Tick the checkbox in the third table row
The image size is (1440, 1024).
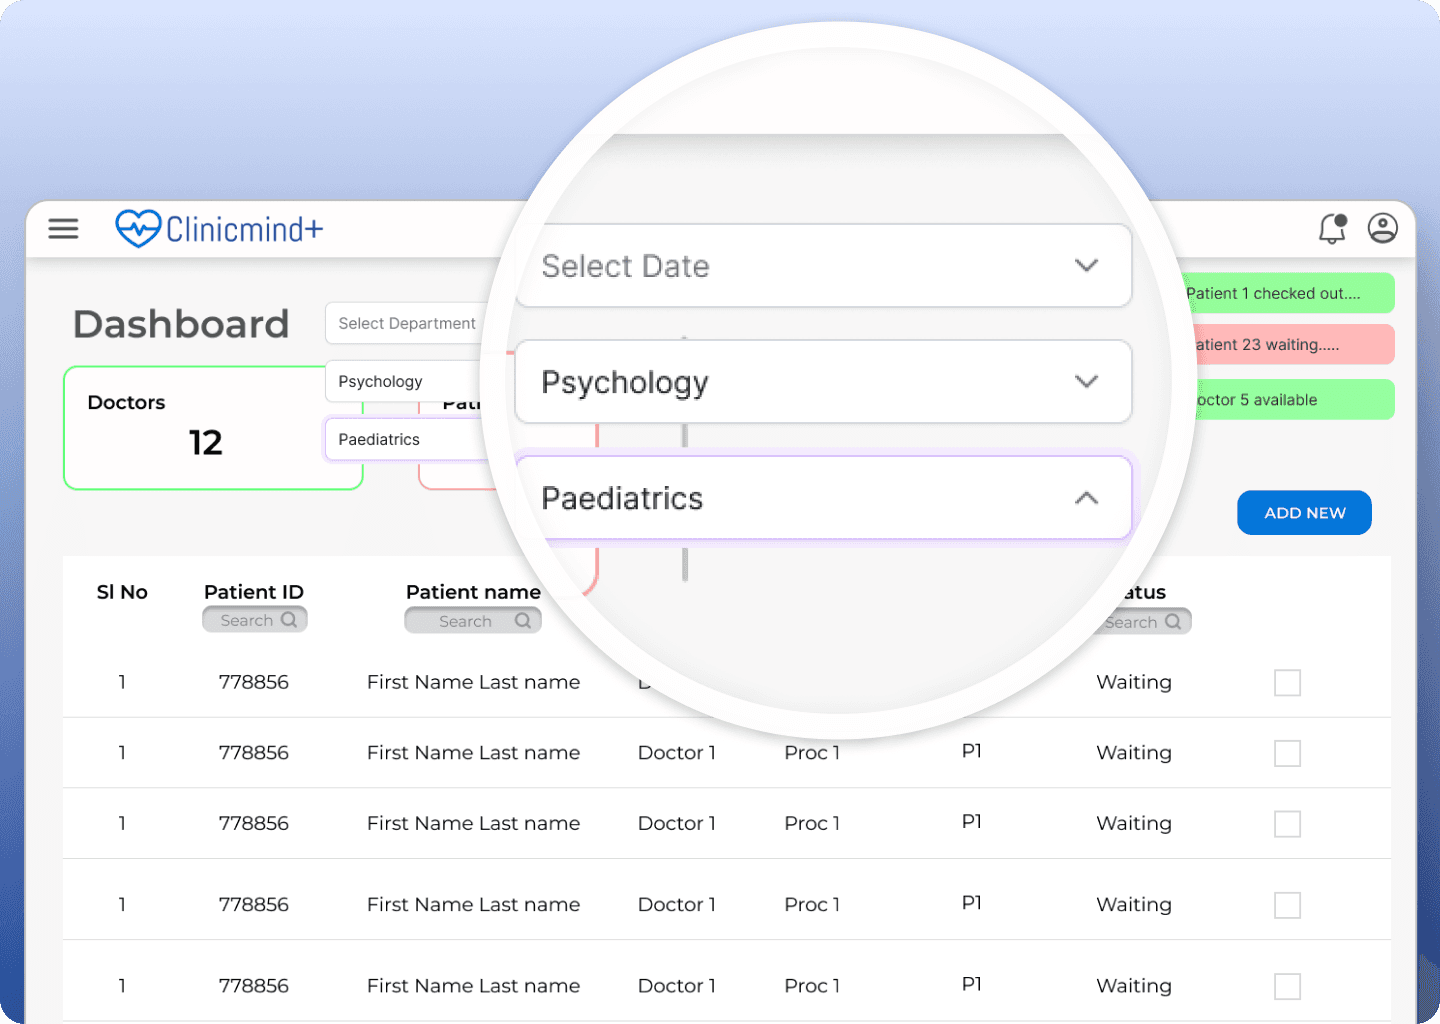(1288, 824)
